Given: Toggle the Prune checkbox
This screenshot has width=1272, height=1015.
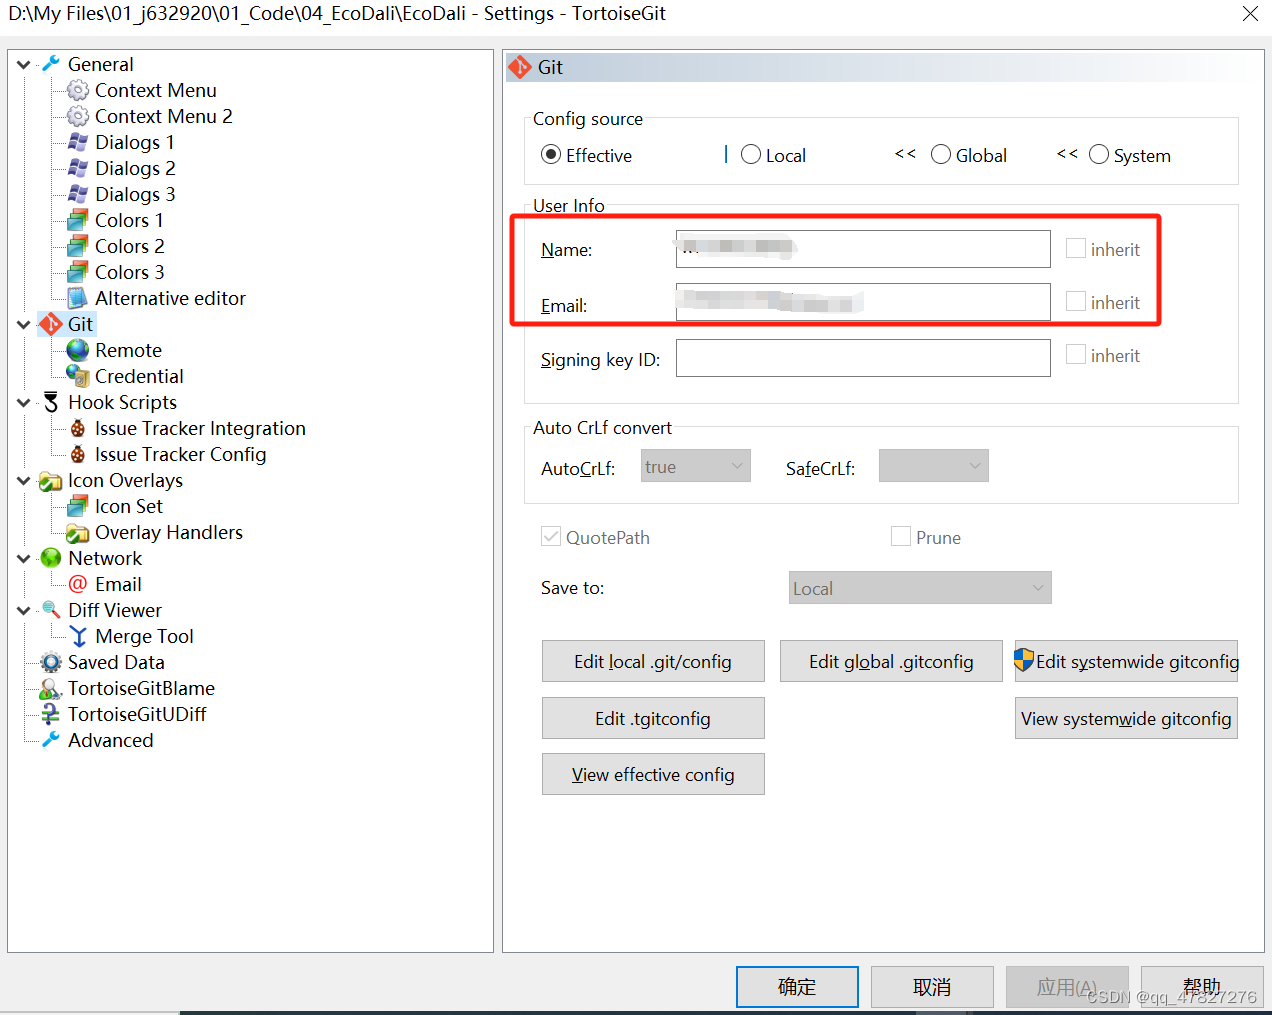Looking at the screenshot, I should point(901,536).
